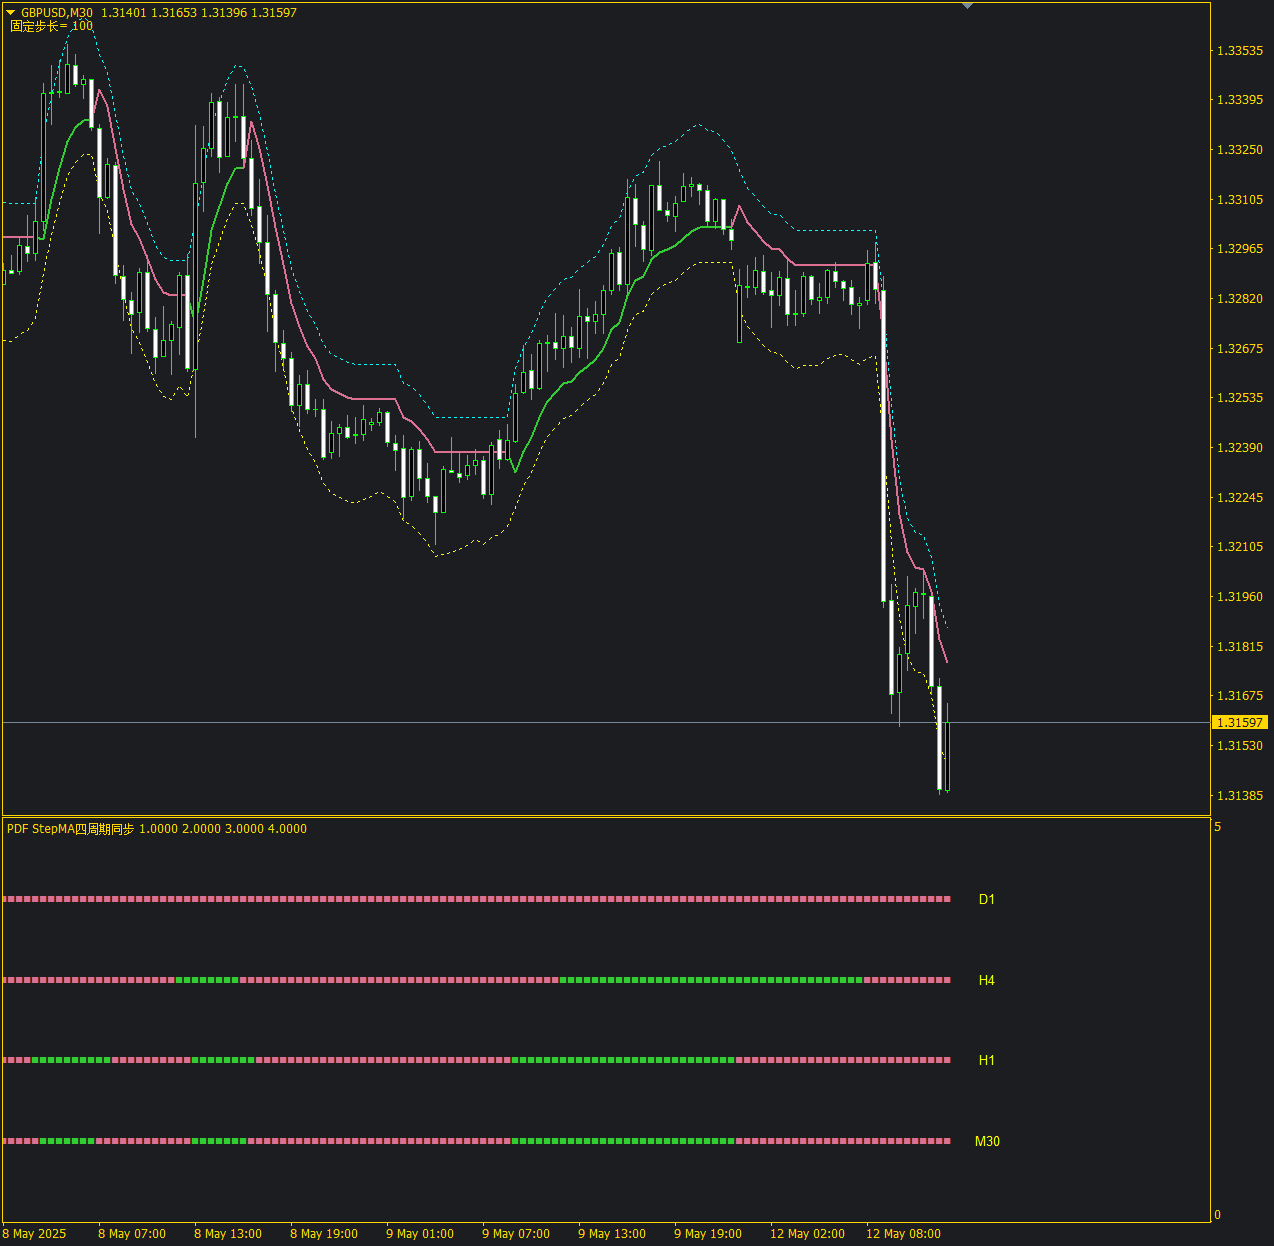Image resolution: width=1274 pixels, height=1246 pixels.
Task: Click the PDF StepMA indicator title text
Action: [70, 829]
